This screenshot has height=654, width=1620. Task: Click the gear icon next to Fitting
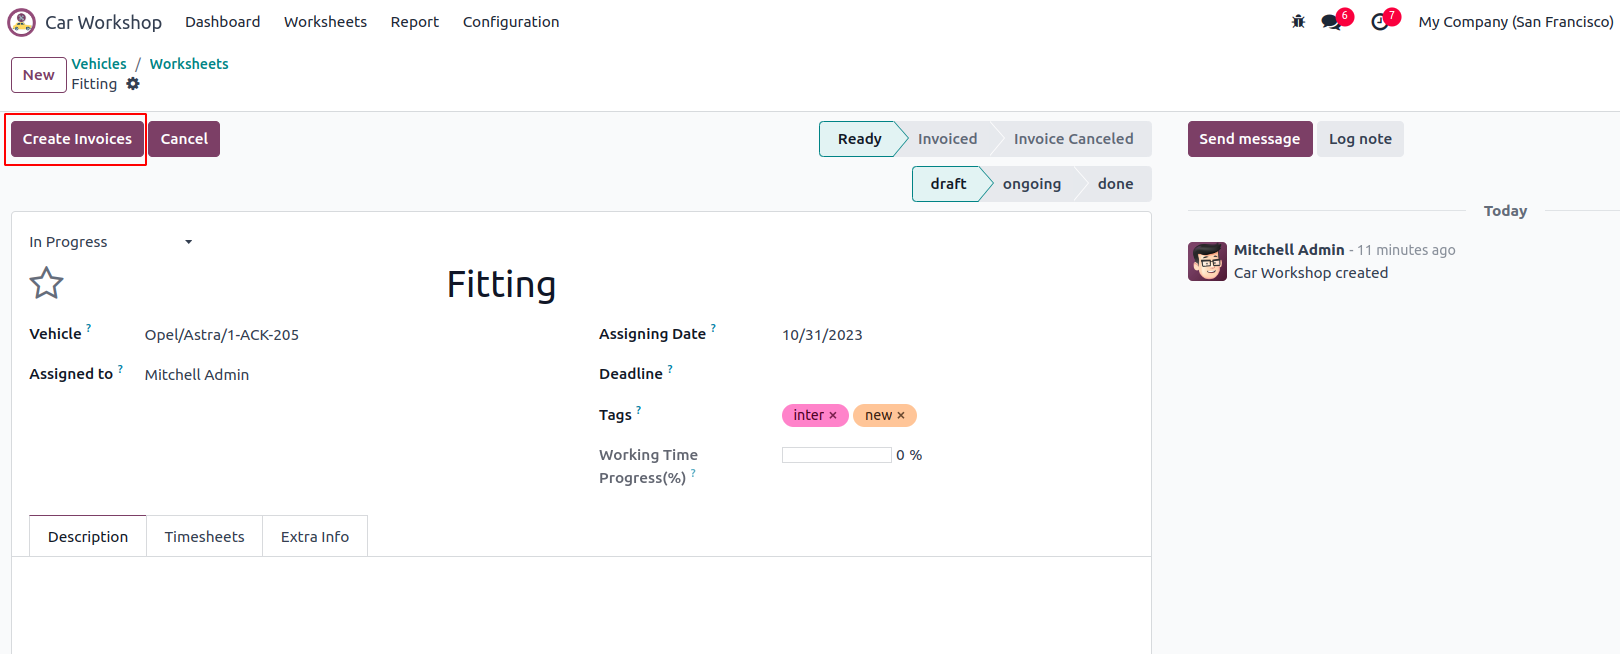(133, 84)
